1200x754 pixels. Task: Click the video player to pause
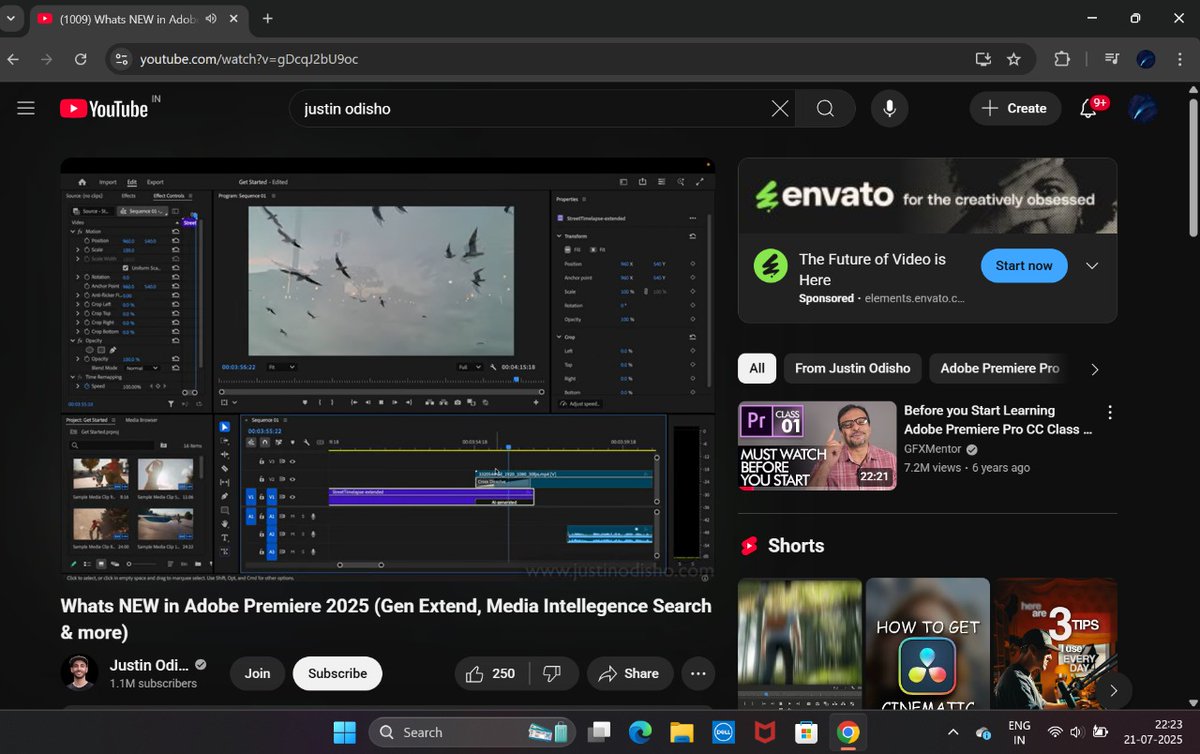coord(388,370)
